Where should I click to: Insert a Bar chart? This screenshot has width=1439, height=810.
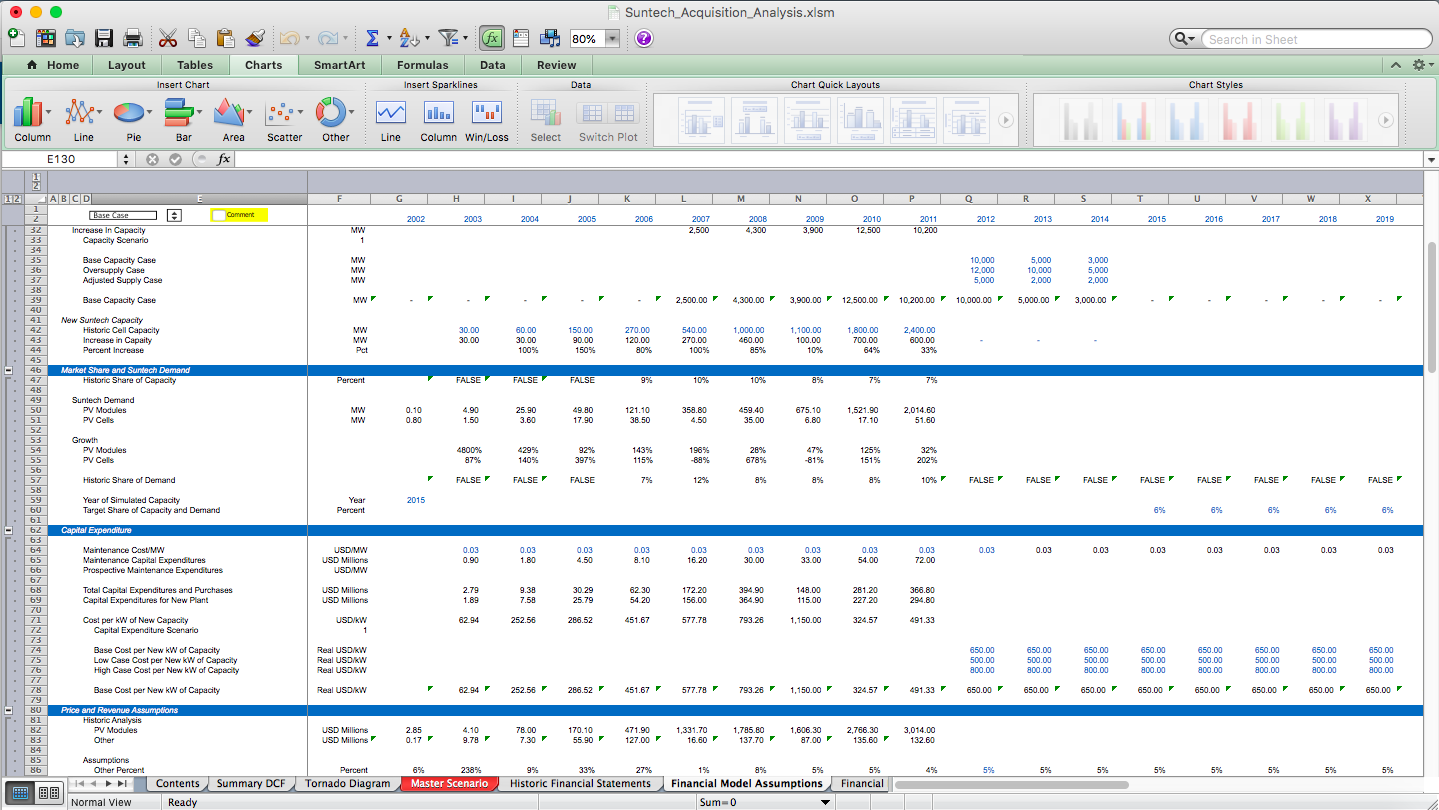pyautogui.click(x=184, y=119)
